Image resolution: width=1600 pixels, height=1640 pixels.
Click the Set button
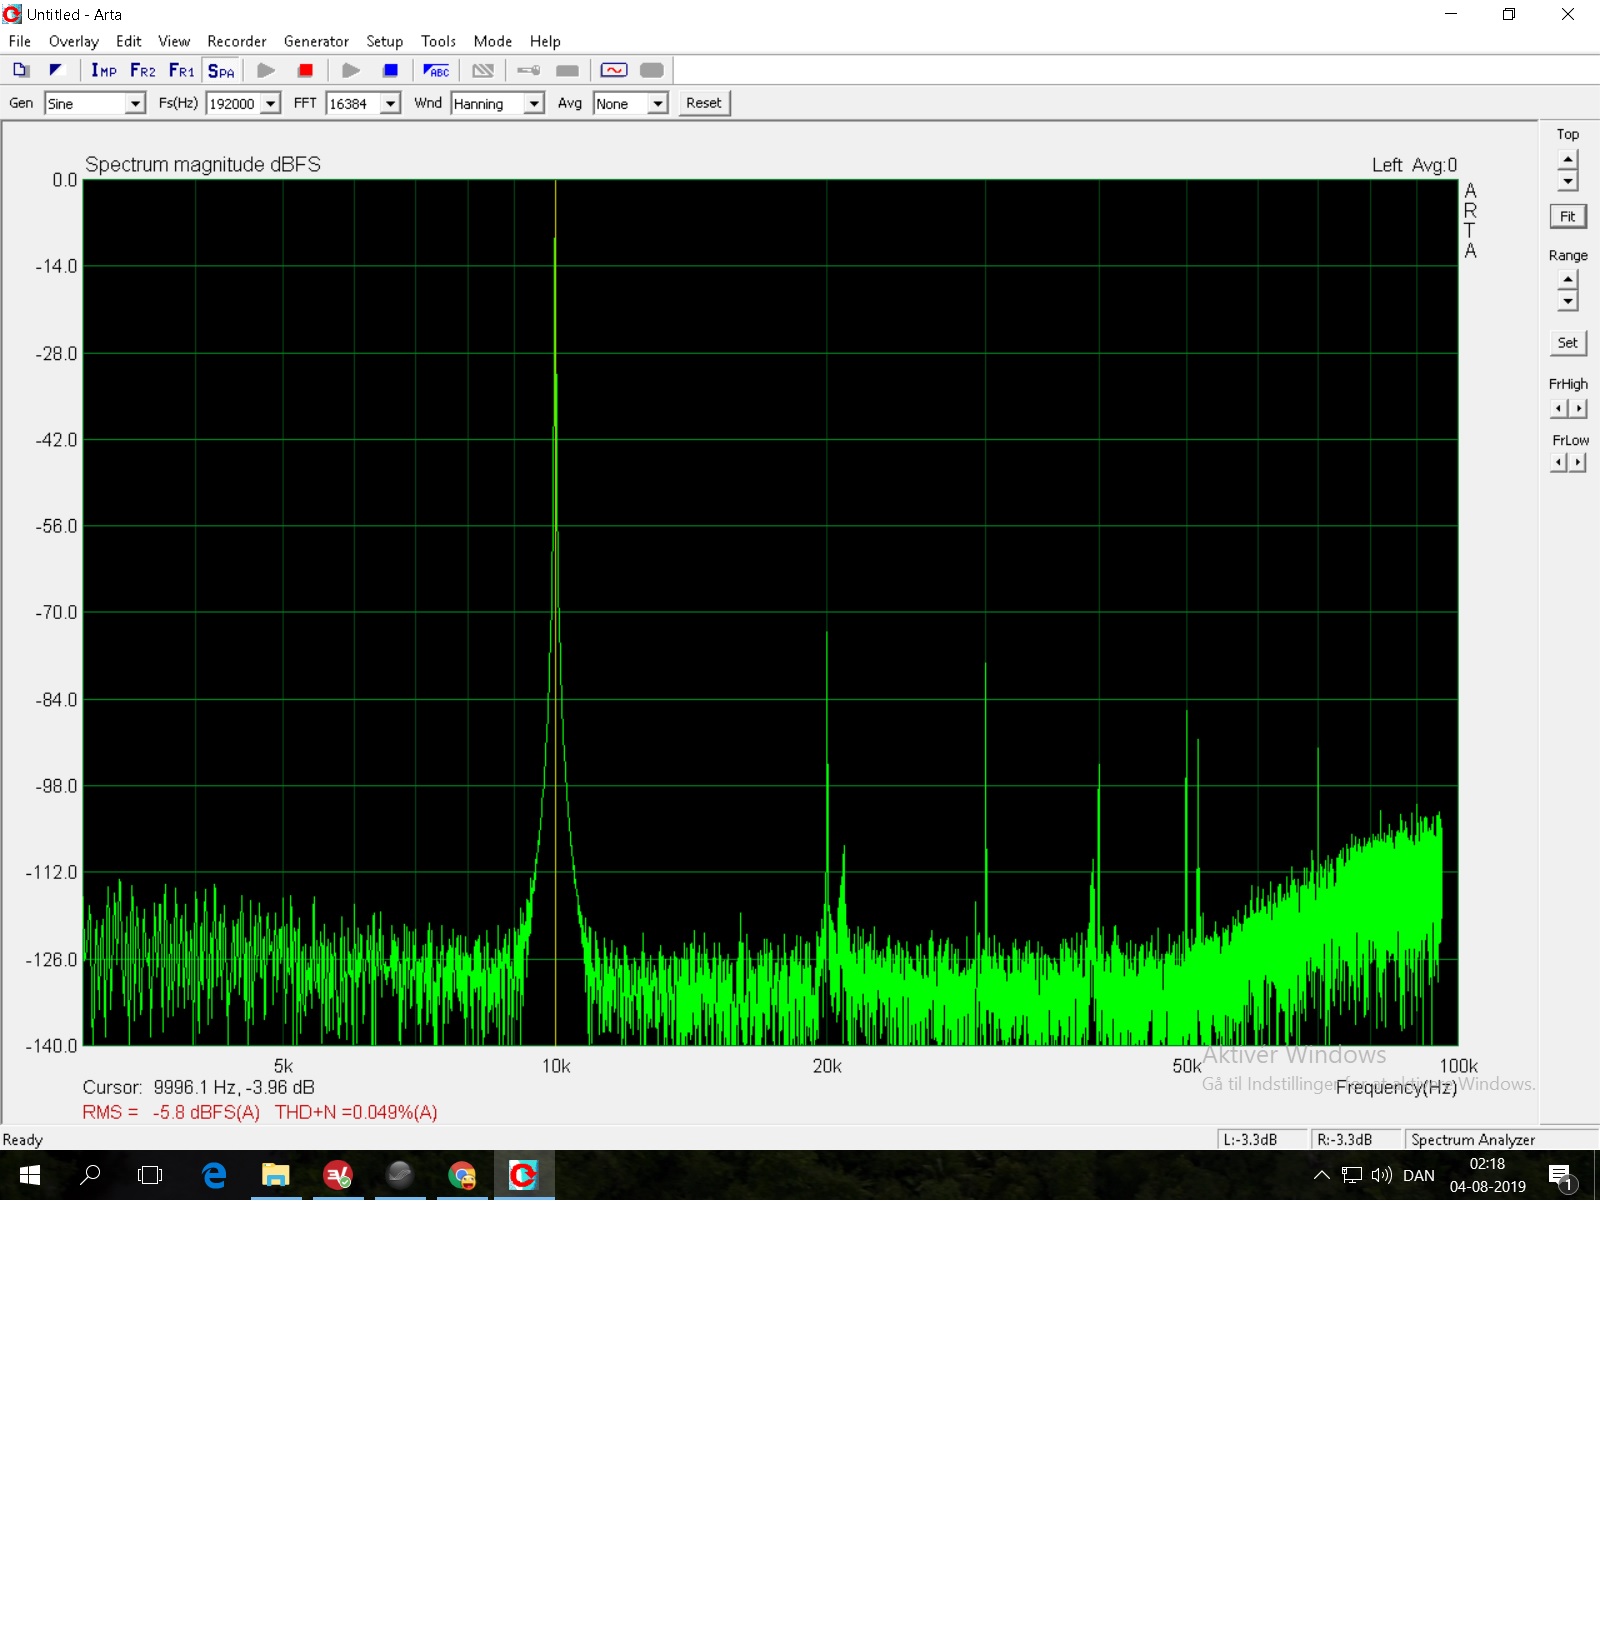click(x=1568, y=342)
